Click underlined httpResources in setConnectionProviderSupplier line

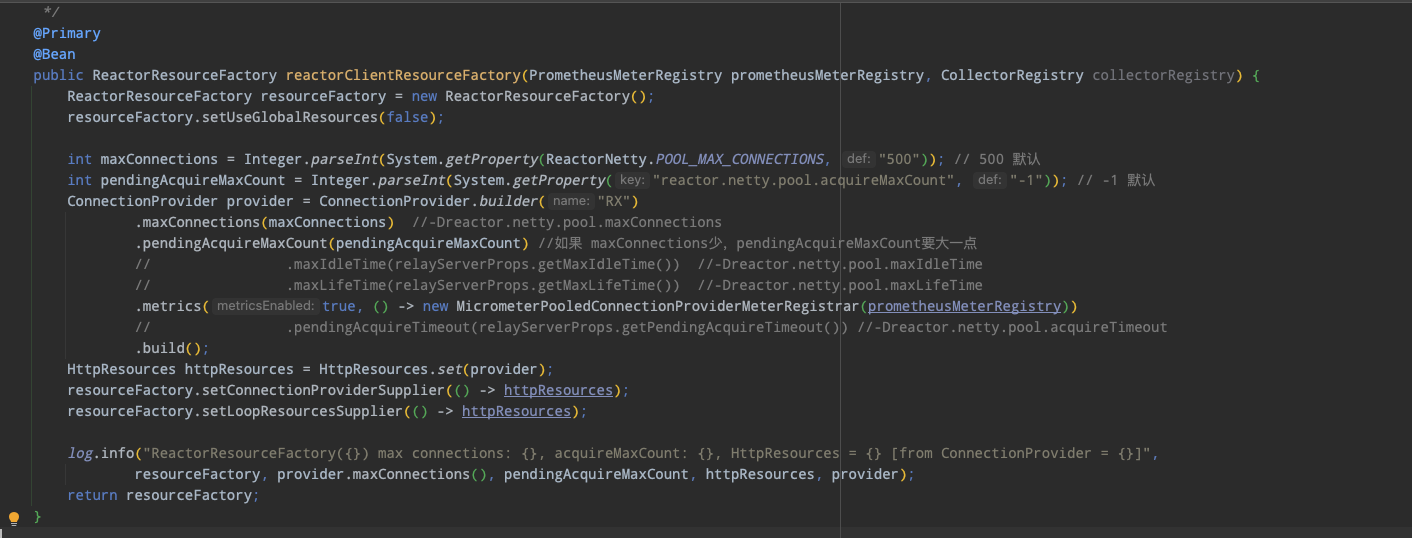[x=558, y=390]
